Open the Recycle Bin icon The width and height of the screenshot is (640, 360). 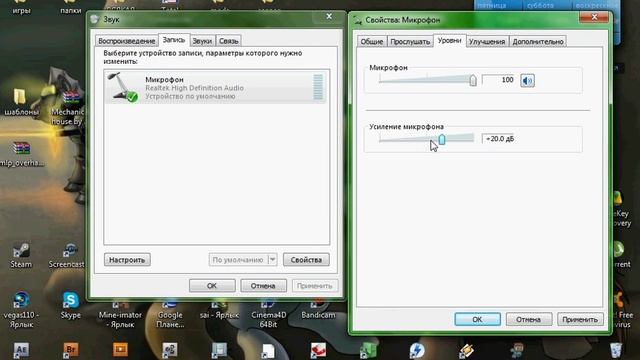(615, 350)
